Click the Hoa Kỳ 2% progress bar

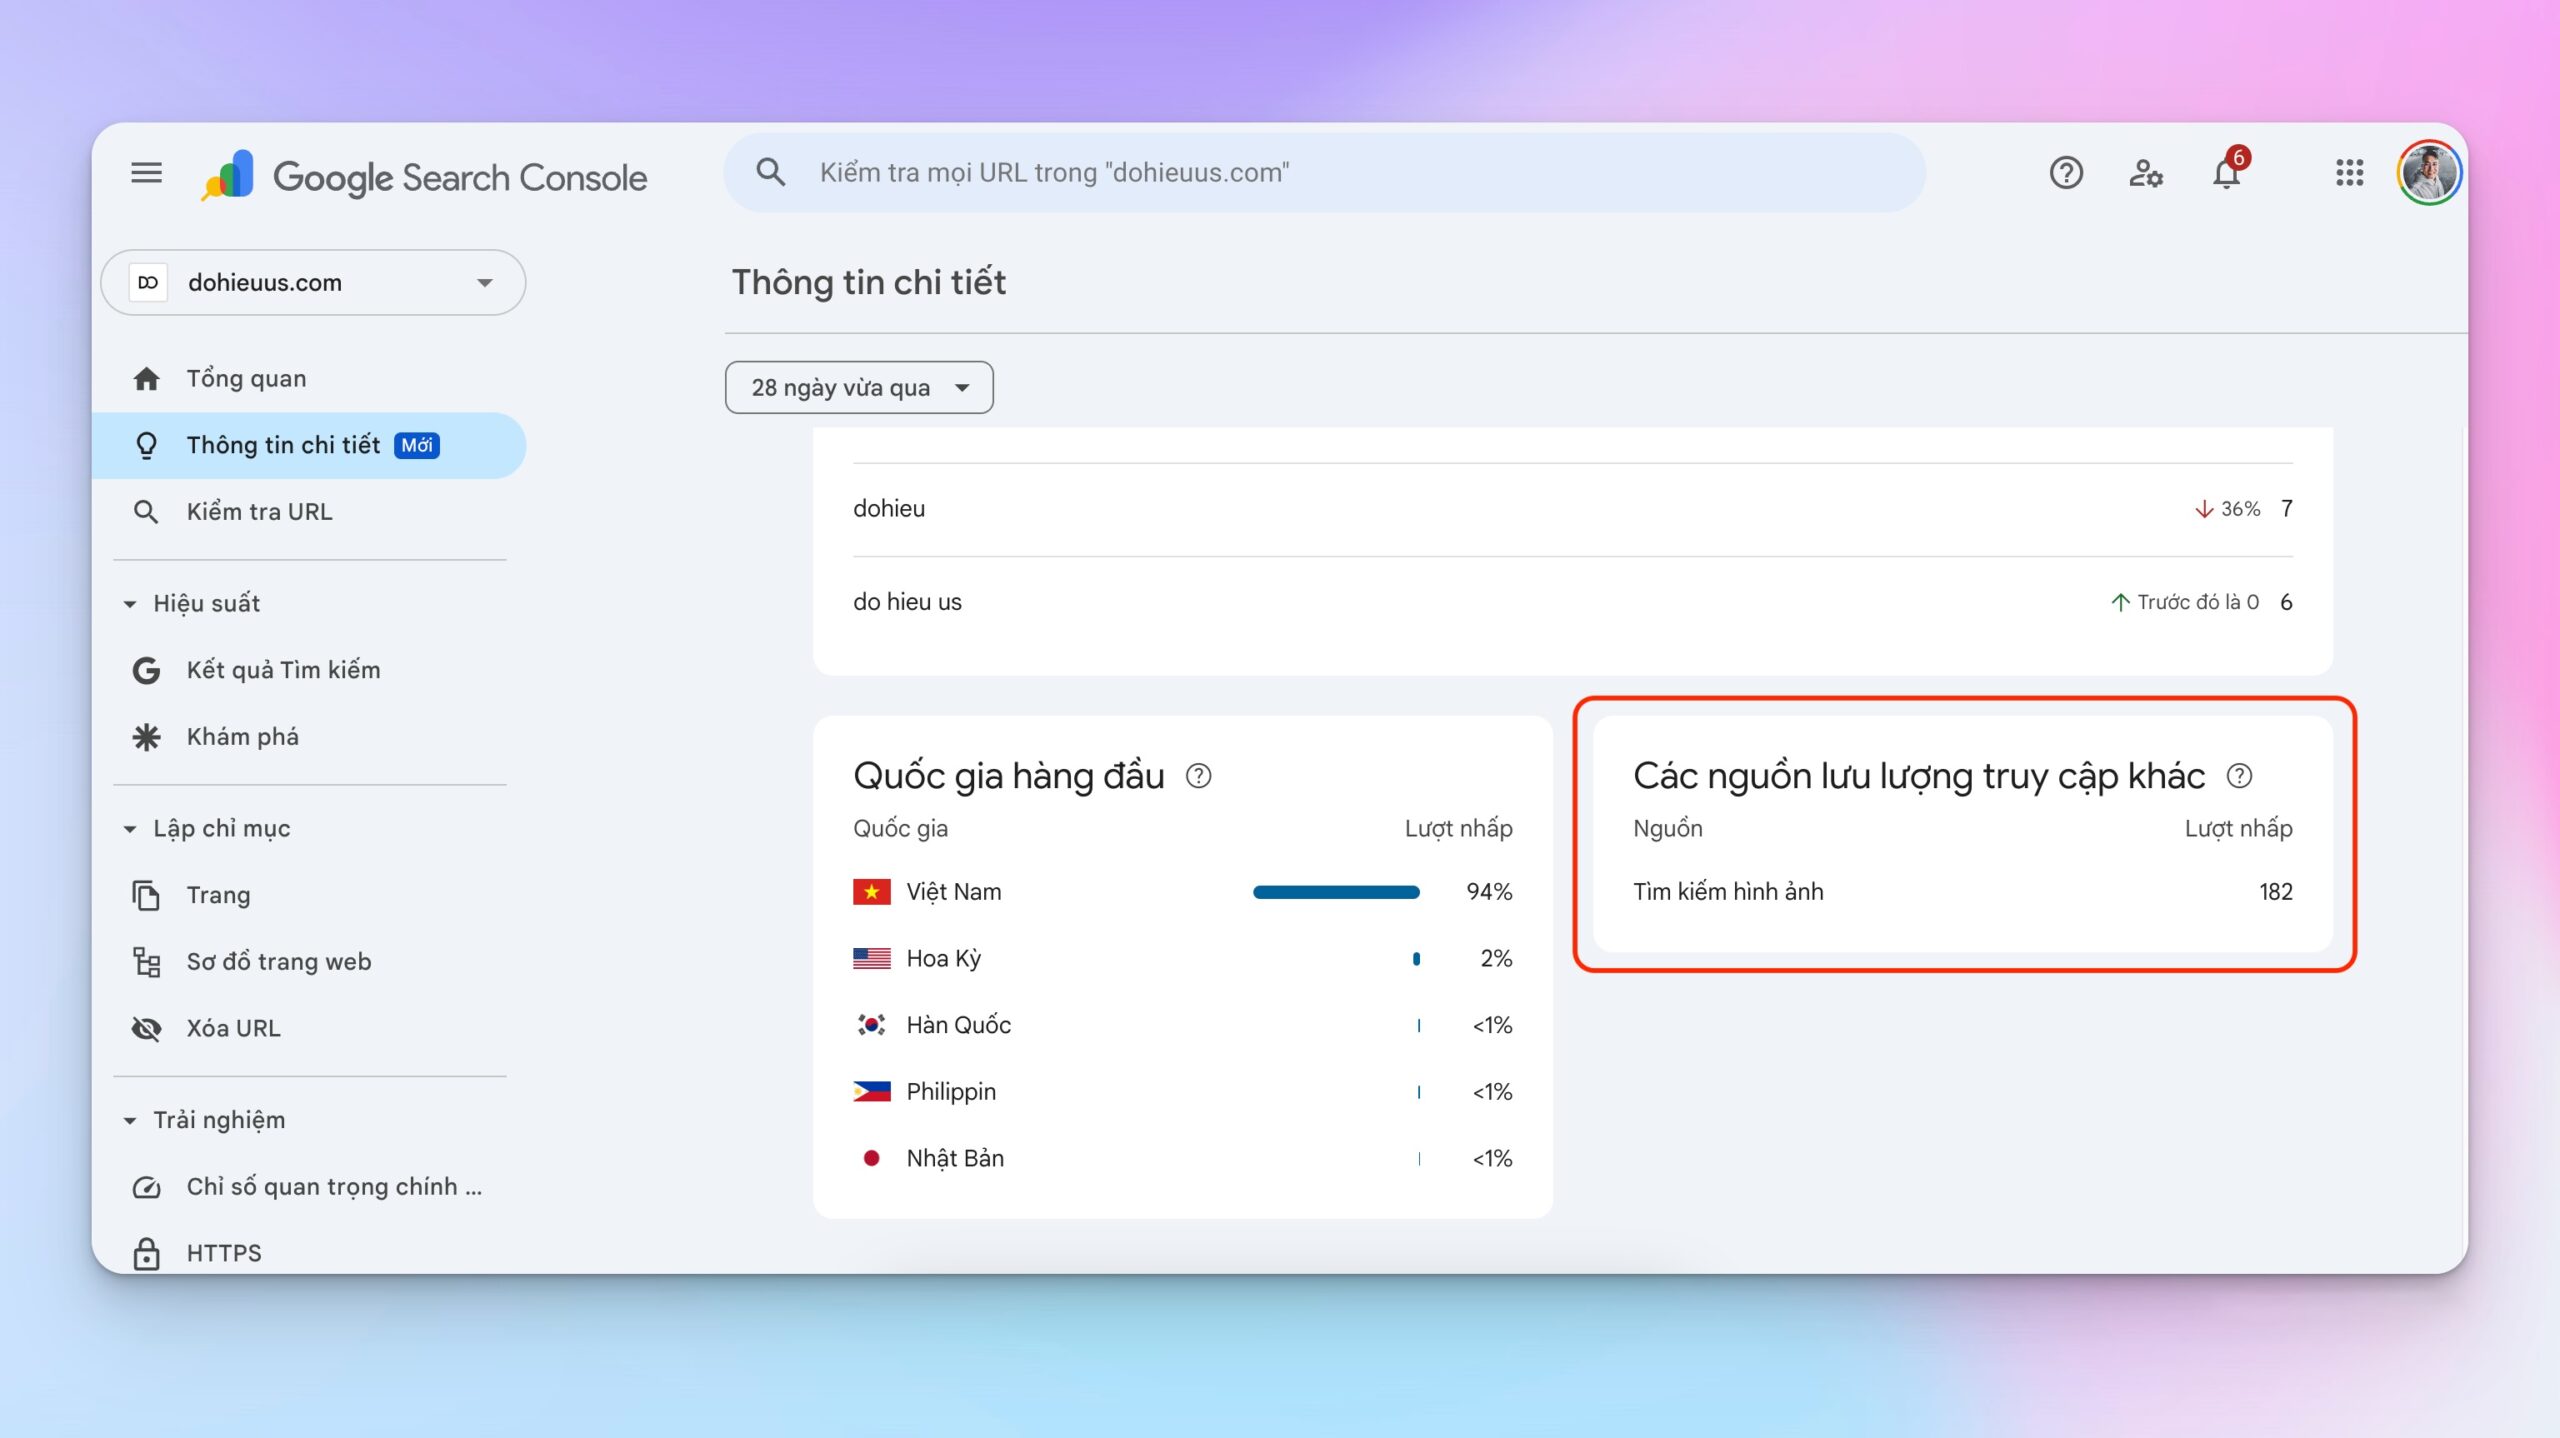1416,959
